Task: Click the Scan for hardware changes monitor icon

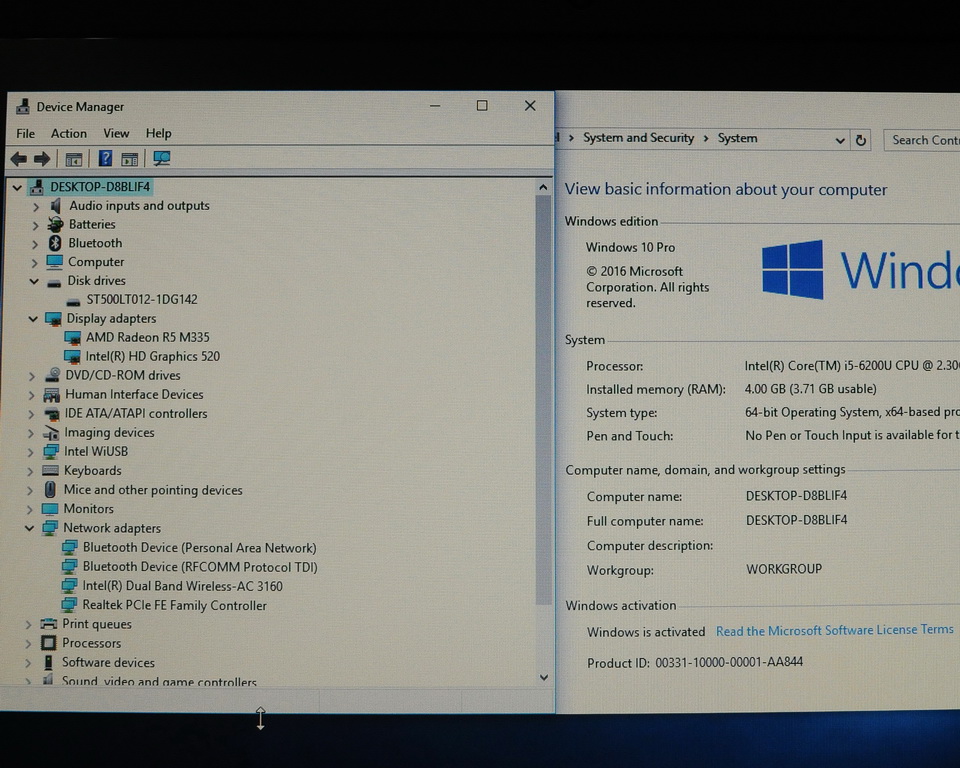Action: [162, 159]
